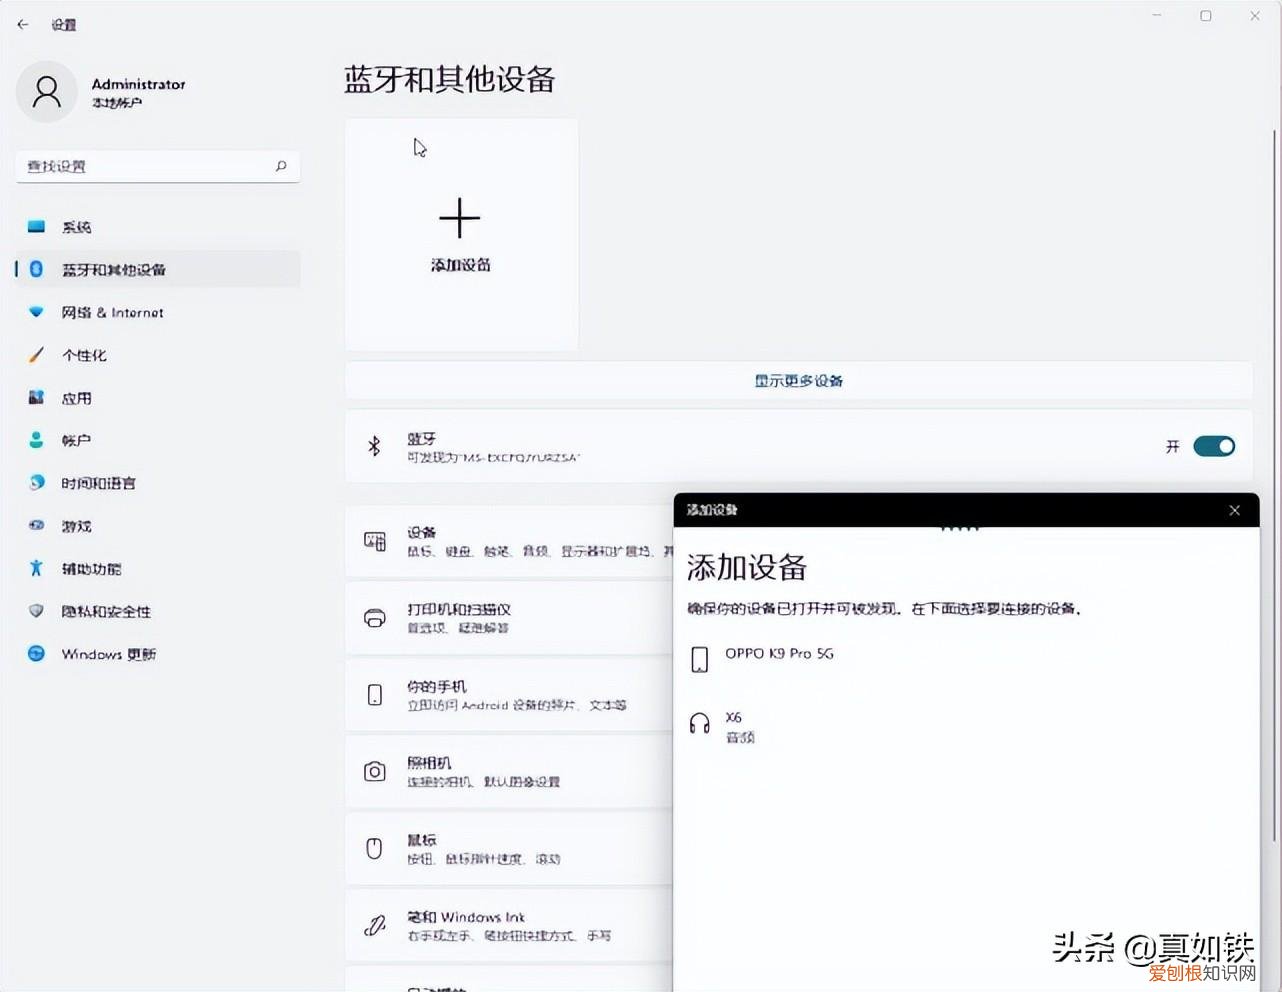This screenshot has height=992, width=1282.
Task: Click the phone icon beside OPPO K9 Pro 5G
Action: click(x=698, y=655)
